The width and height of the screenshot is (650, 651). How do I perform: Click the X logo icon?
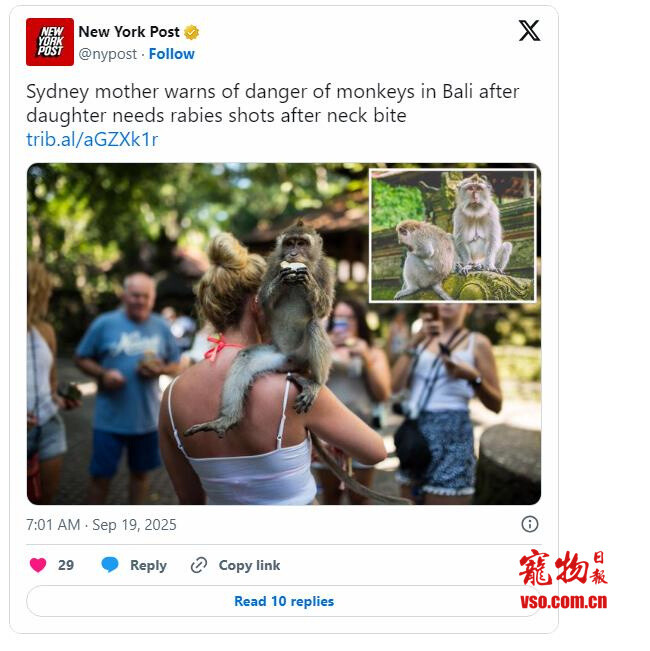click(x=529, y=31)
